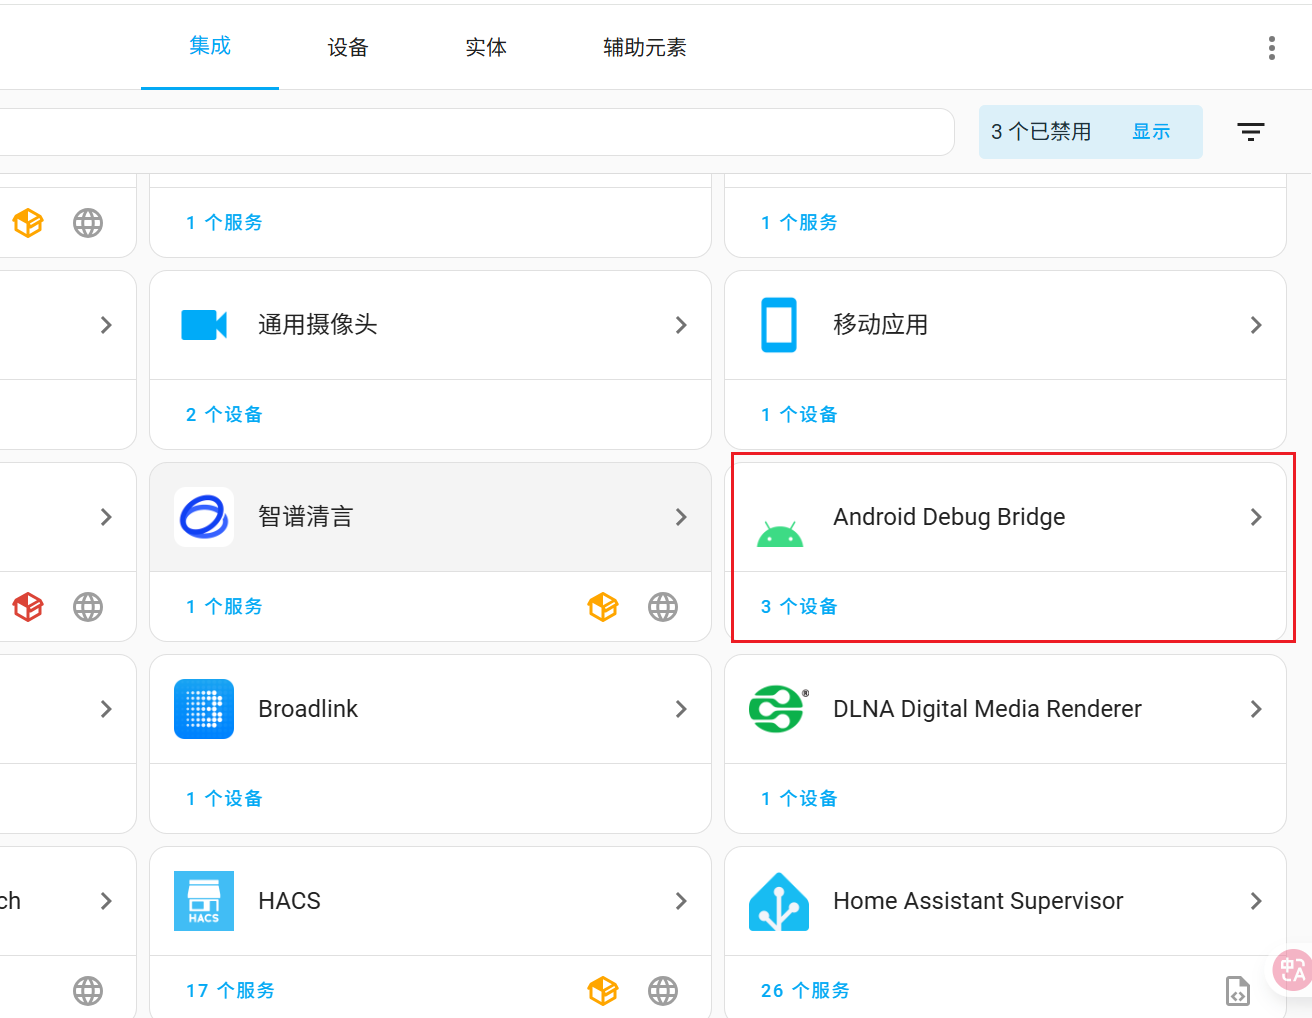Expand the DLNA Digital Media Renderer chevron
This screenshot has height=1018, width=1312.
[1256, 709]
